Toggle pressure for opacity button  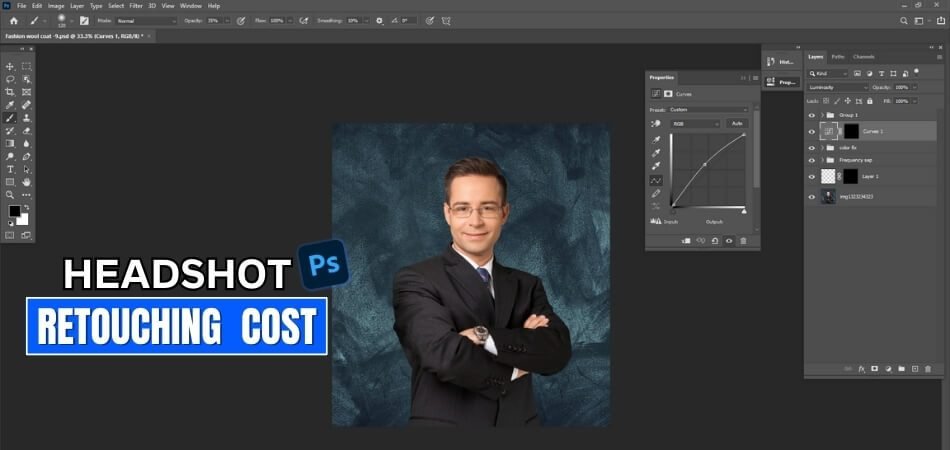click(x=241, y=21)
